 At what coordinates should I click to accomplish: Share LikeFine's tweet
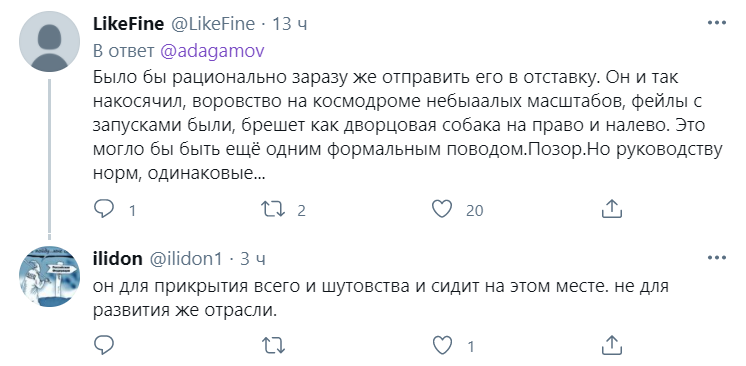(612, 208)
